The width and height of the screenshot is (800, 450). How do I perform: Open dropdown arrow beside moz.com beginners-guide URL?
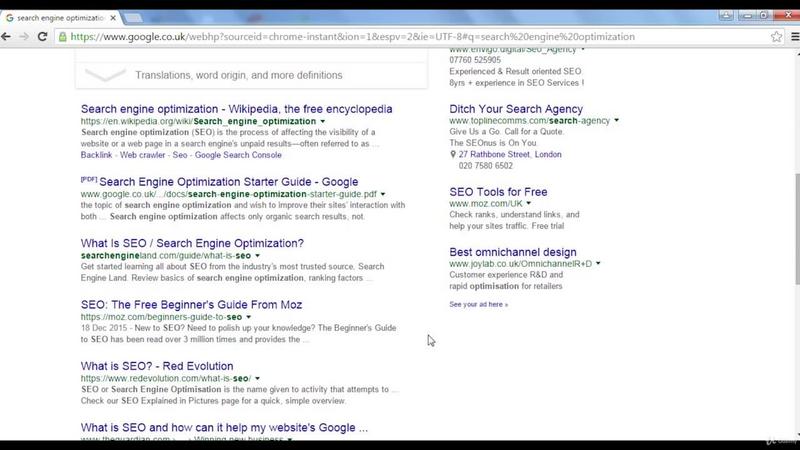tap(248, 317)
